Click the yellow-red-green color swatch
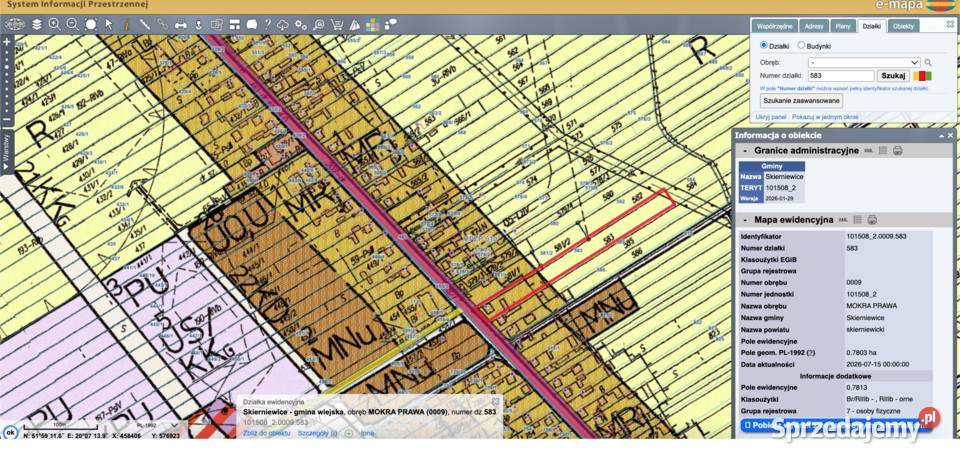 [923, 76]
